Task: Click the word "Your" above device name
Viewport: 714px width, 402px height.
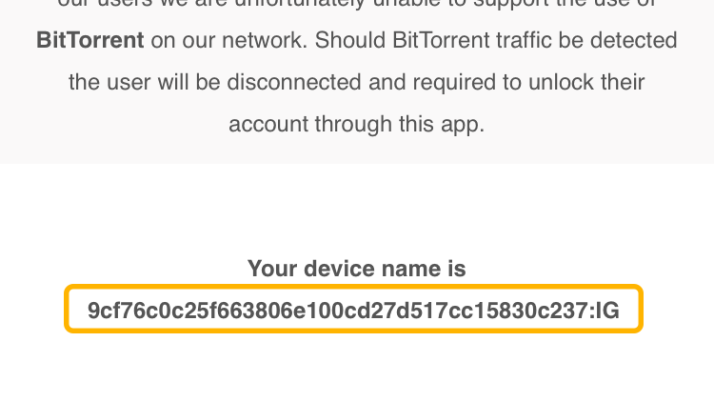Action: click(x=270, y=268)
